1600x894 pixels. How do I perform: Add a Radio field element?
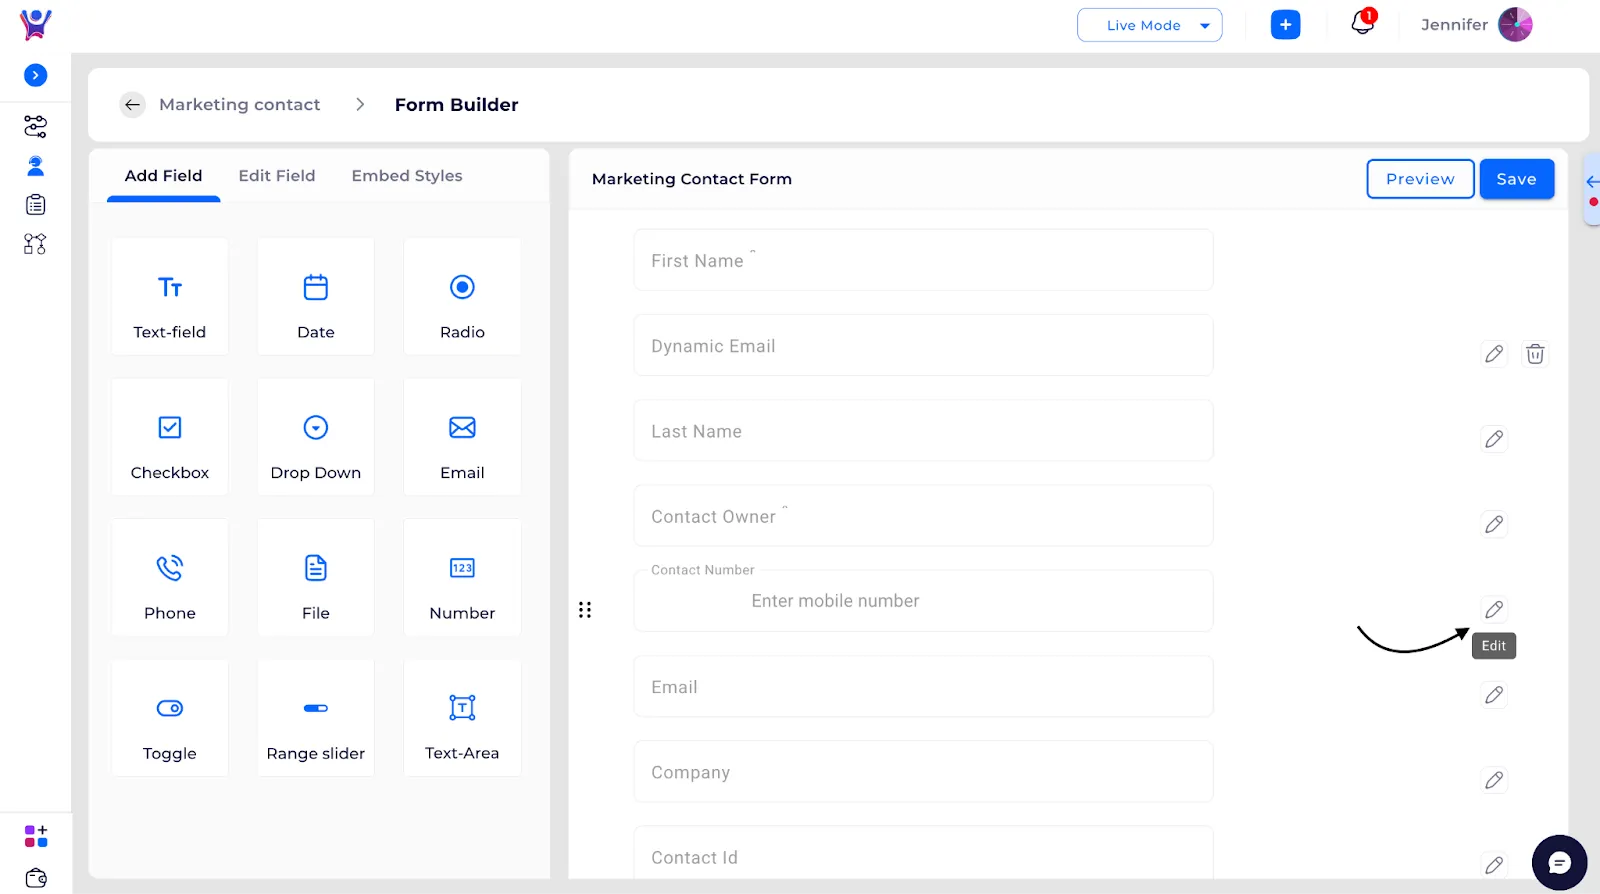pos(462,296)
